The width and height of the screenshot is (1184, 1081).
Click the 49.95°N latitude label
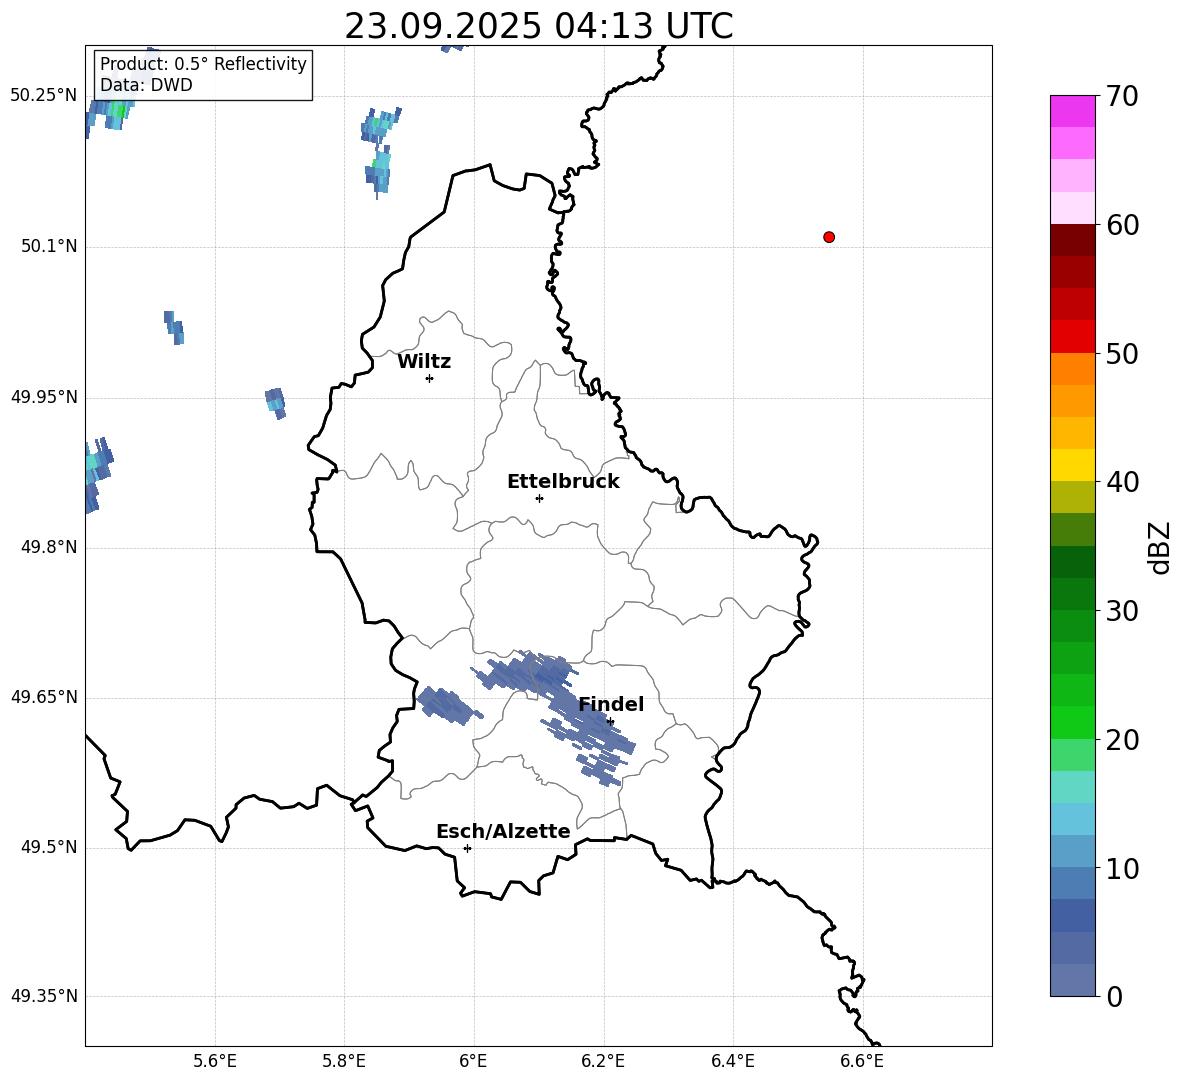coord(44,397)
